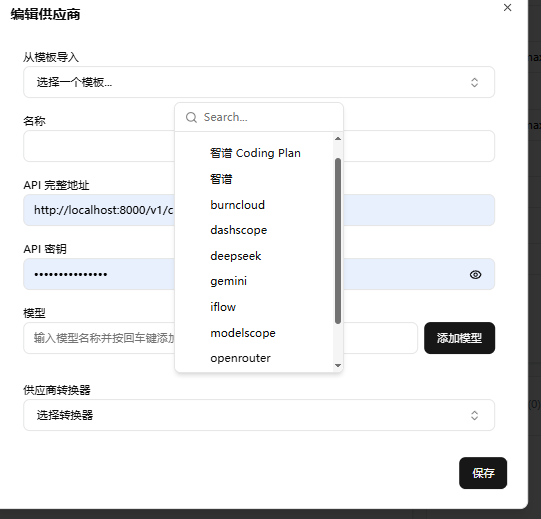541x519 pixels.
Task: Click scroll down arrow of template list
Action: [338, 365]
